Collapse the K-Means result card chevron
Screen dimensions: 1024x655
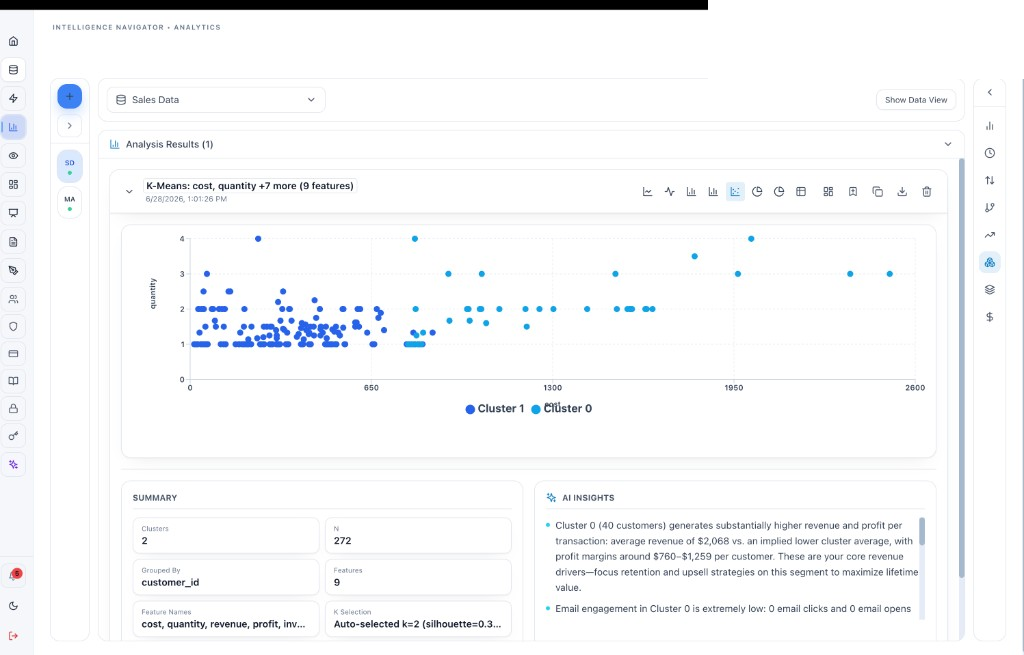pos(129,192)
